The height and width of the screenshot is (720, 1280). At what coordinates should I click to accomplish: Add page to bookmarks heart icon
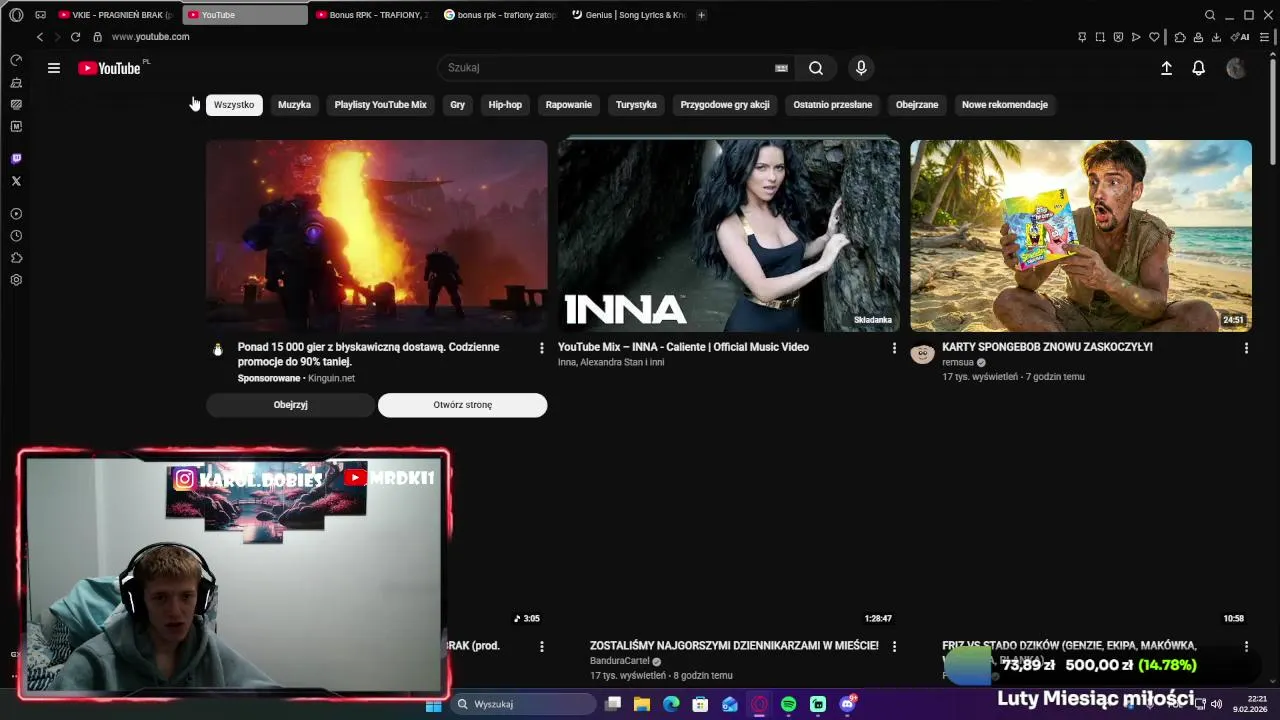(1154, 37)
